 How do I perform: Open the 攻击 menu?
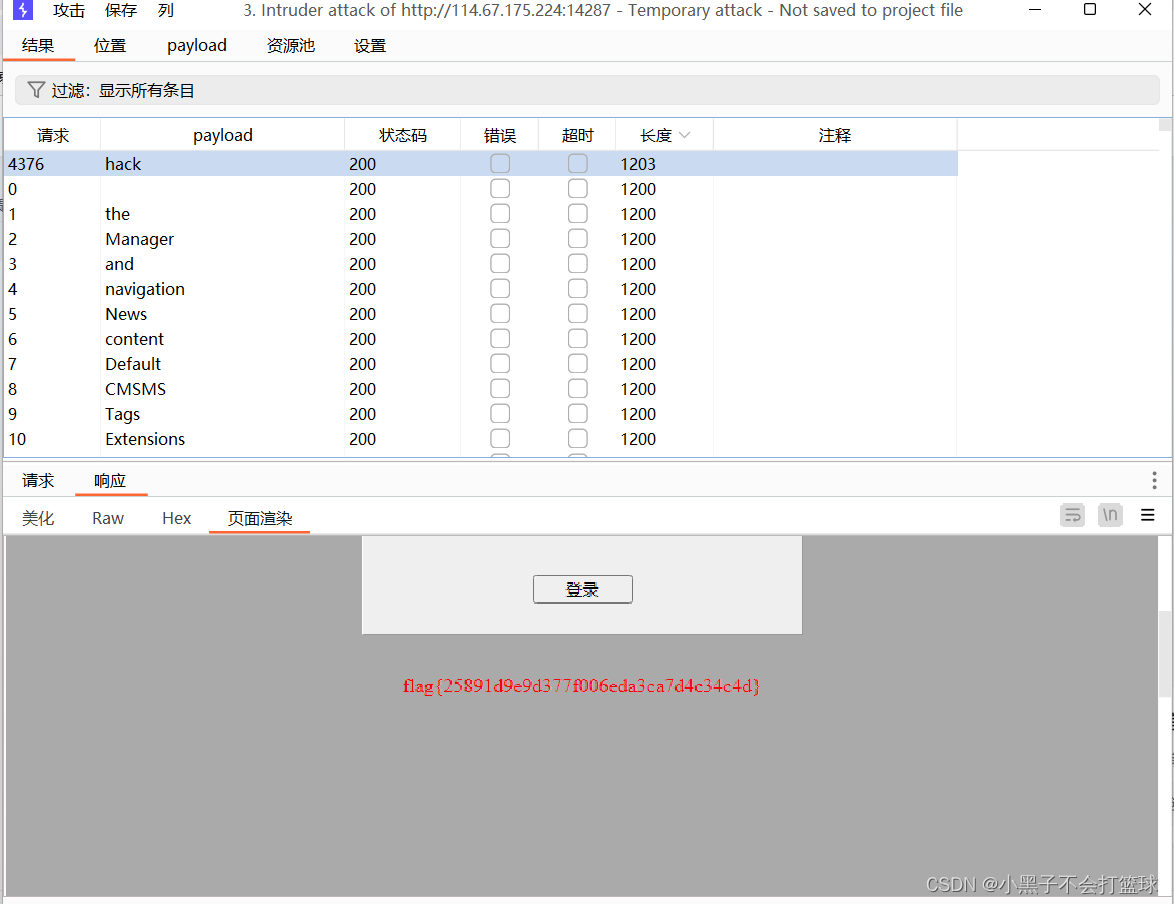(68, 11)
